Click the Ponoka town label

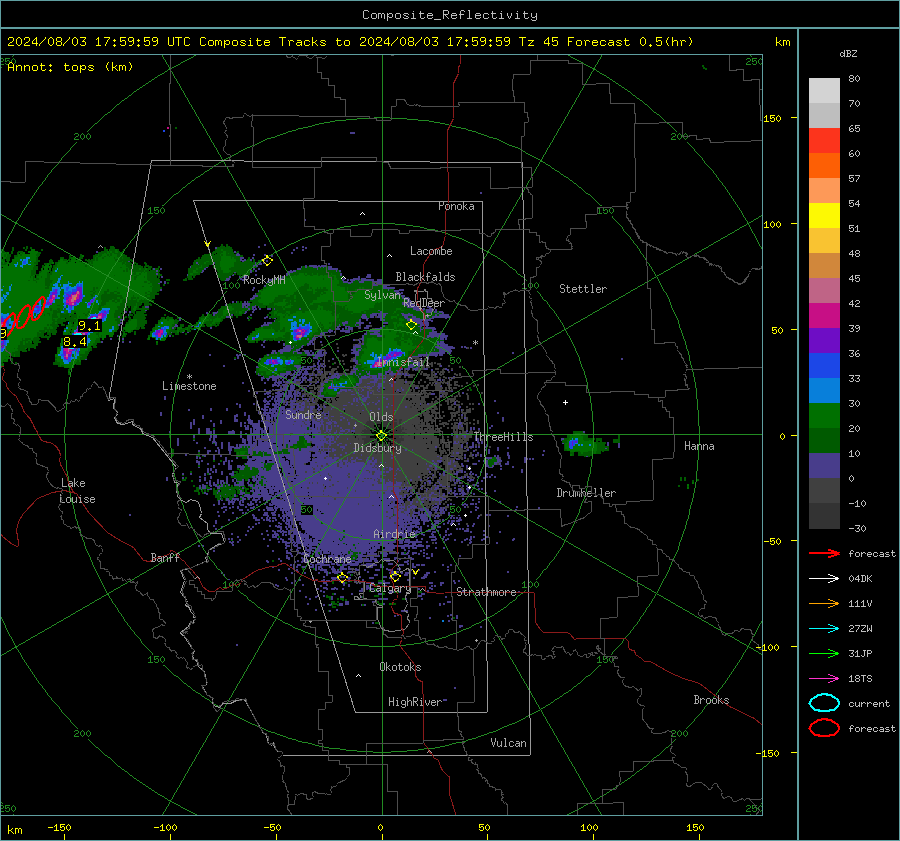456,206
